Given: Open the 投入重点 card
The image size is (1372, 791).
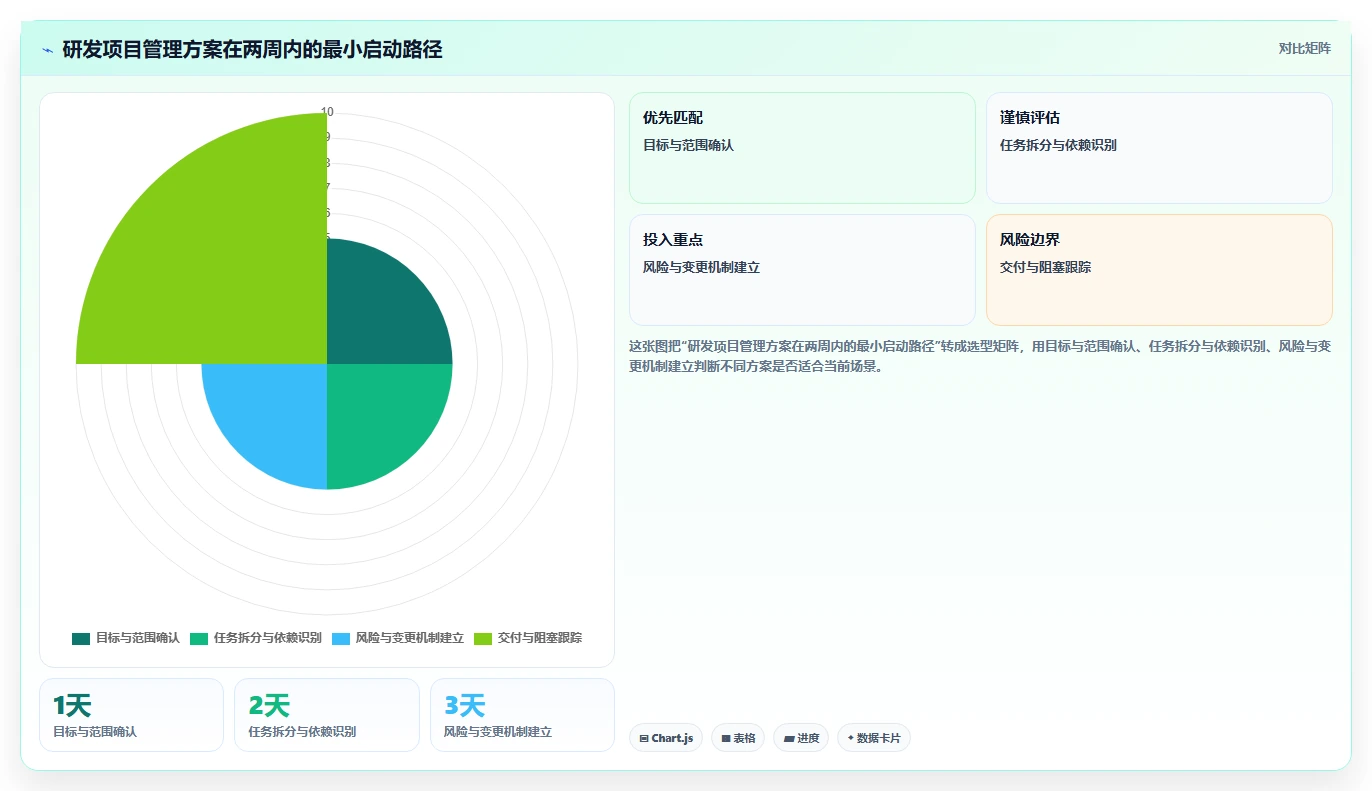Looking at the screenshot, I should coord(802,270).
